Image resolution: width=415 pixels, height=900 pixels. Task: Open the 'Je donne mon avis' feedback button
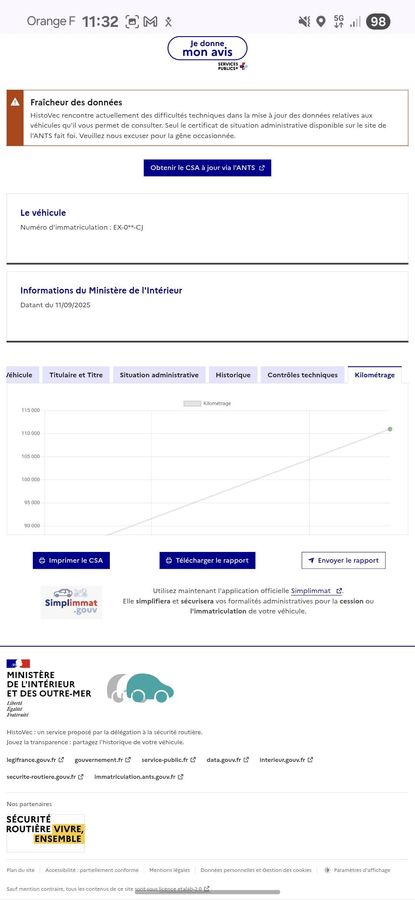click(x=207, y=49)
